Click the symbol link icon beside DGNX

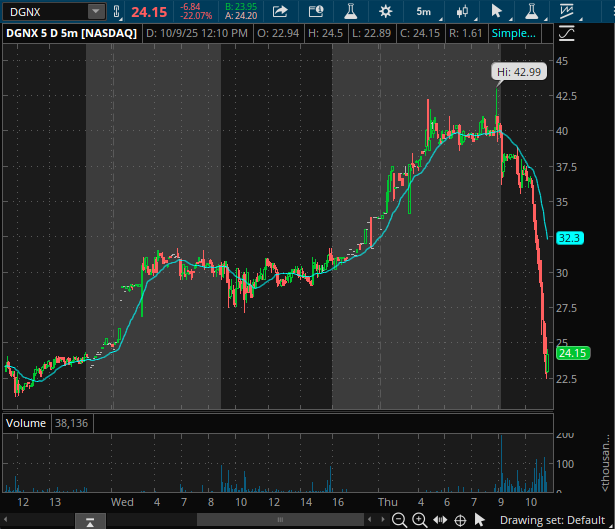tap(116, 12)
